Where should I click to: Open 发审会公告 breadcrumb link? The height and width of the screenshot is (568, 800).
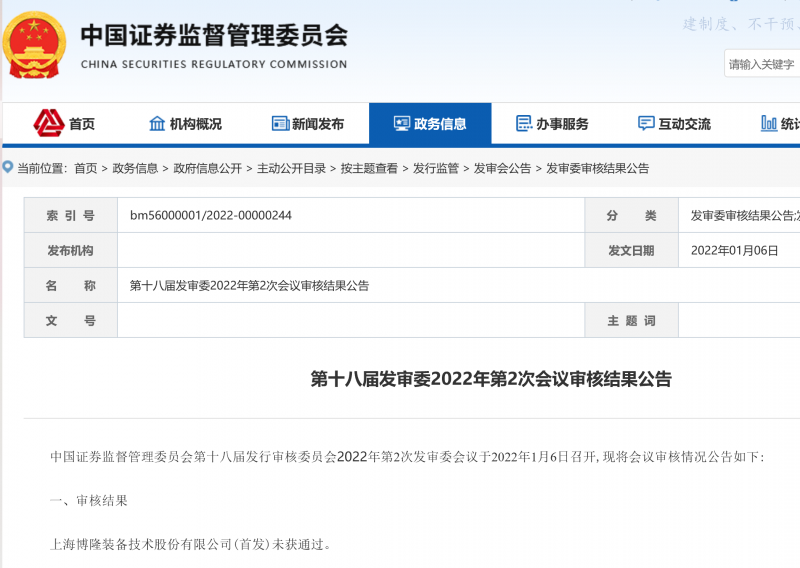[x=503, y=168]
